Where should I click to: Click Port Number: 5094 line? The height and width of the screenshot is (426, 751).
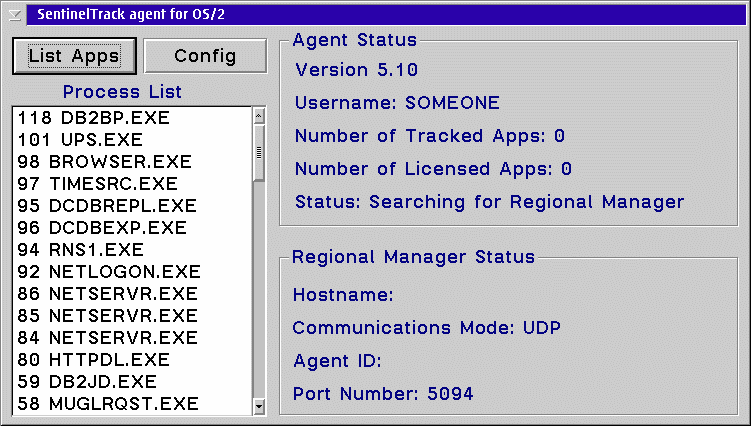click(x=383, y=394)
